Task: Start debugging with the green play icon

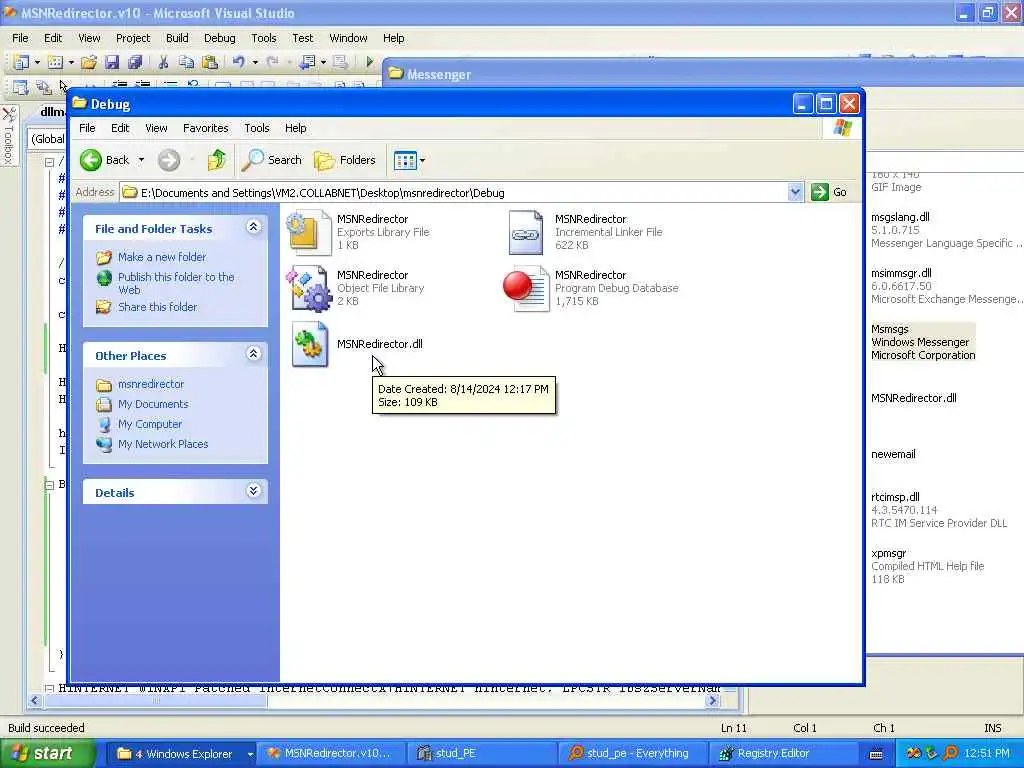Action: pyautogui.click(x=370, y=62)
